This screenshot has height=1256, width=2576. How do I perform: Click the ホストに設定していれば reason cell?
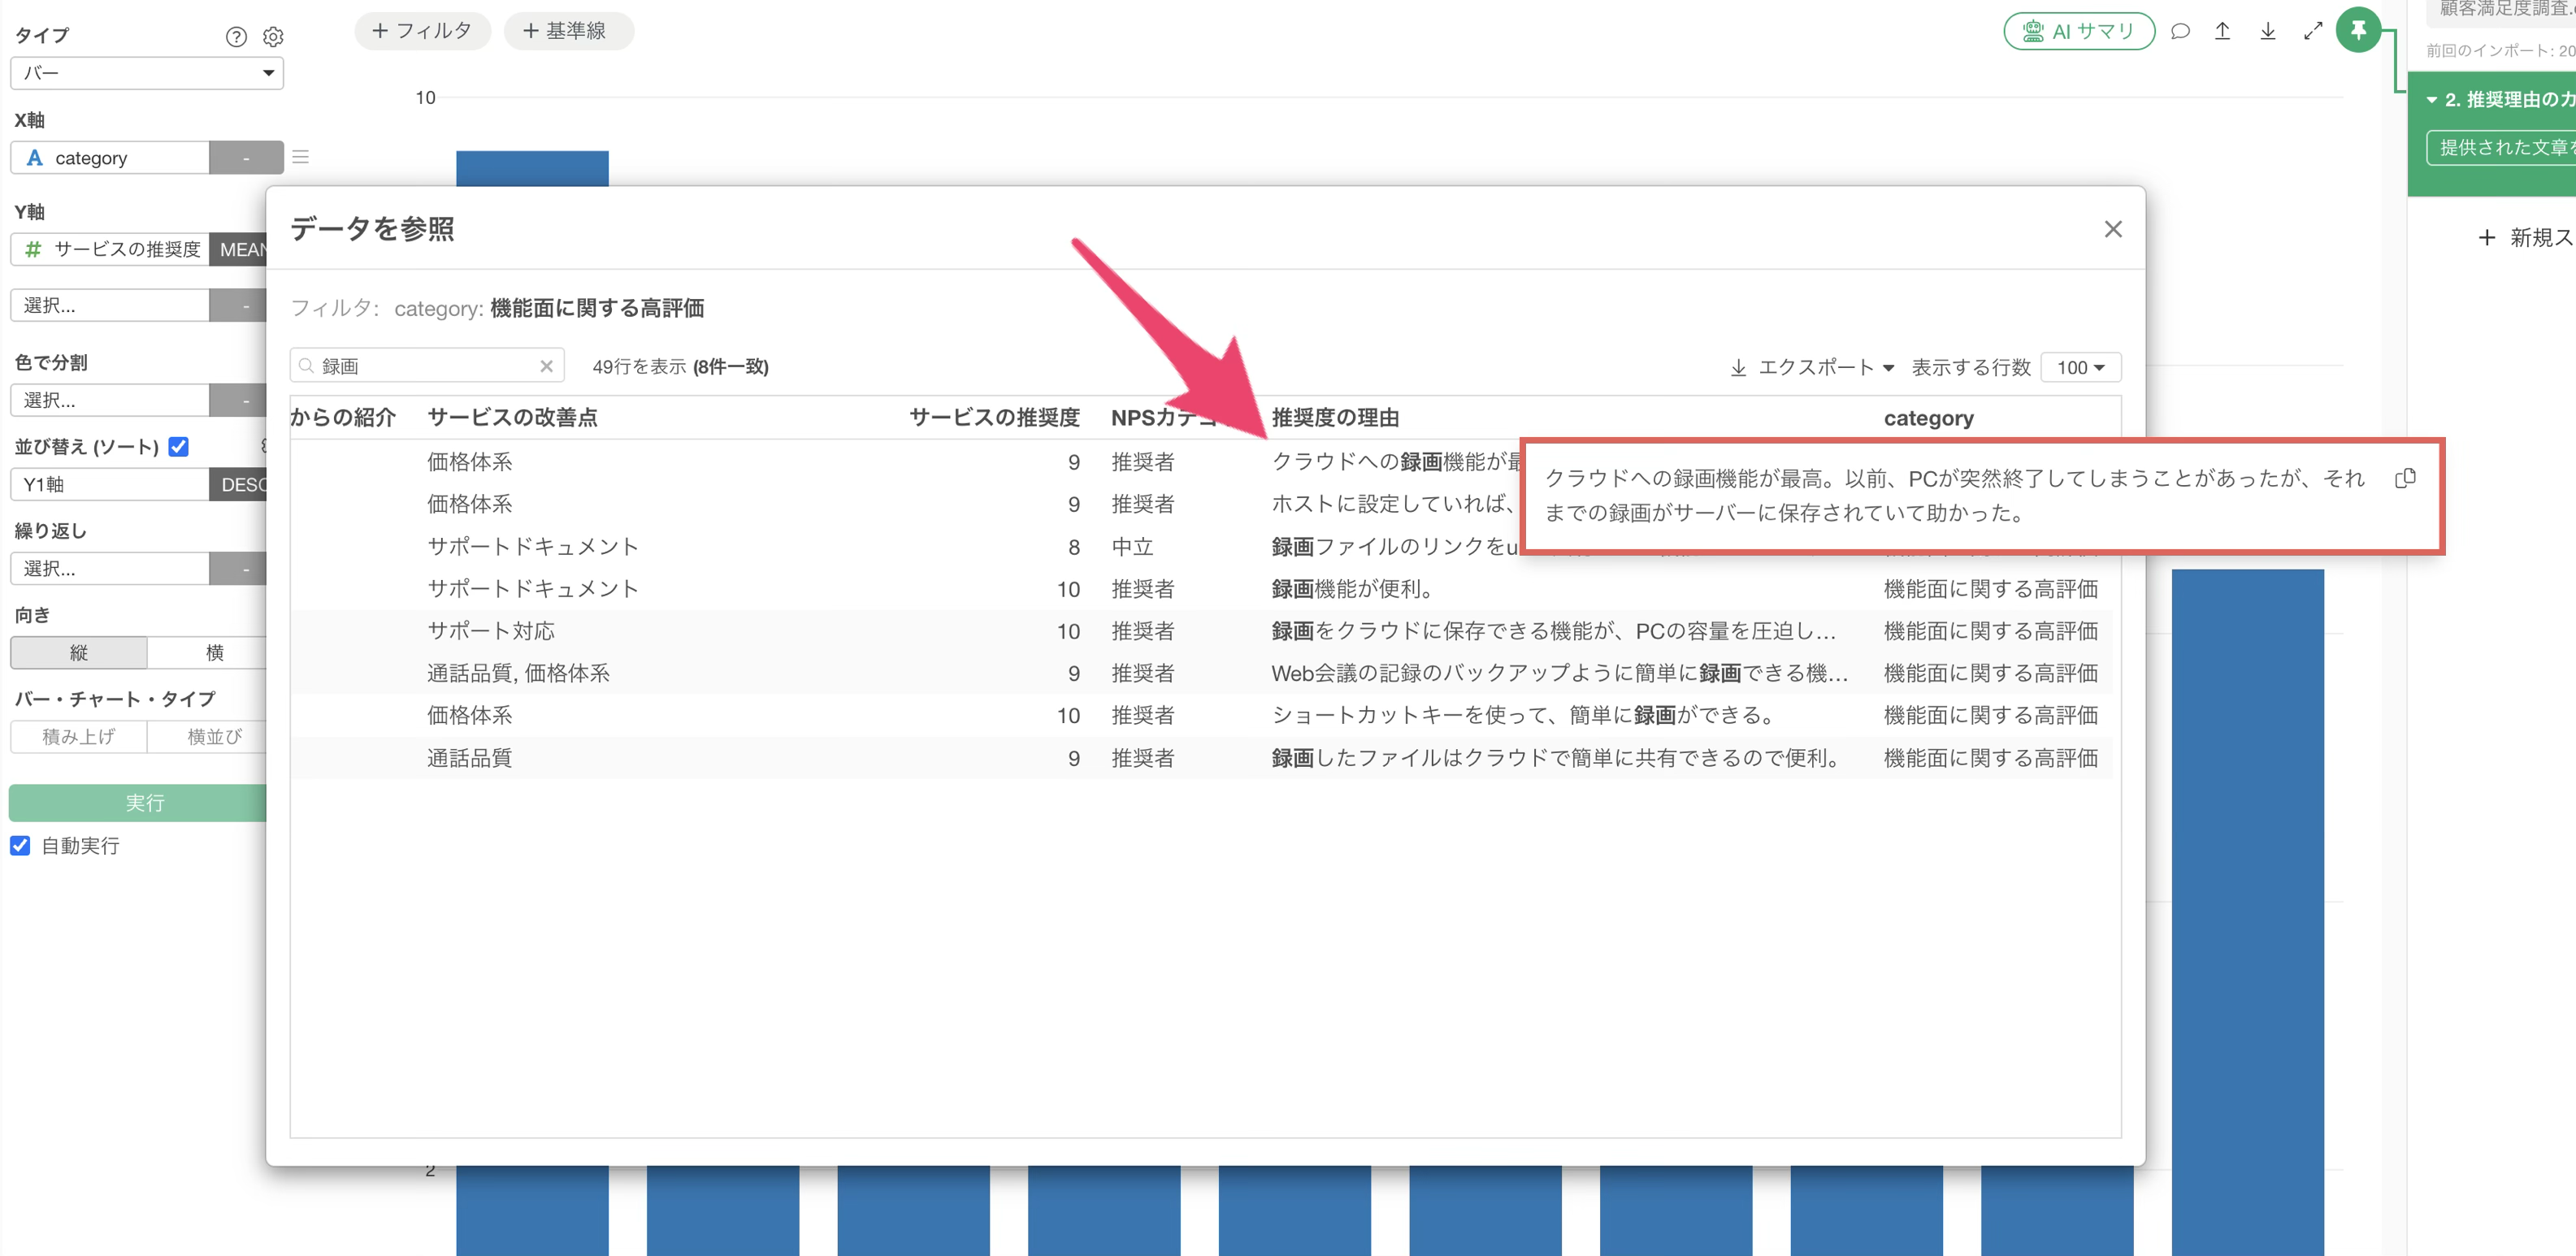point(1394,504)
